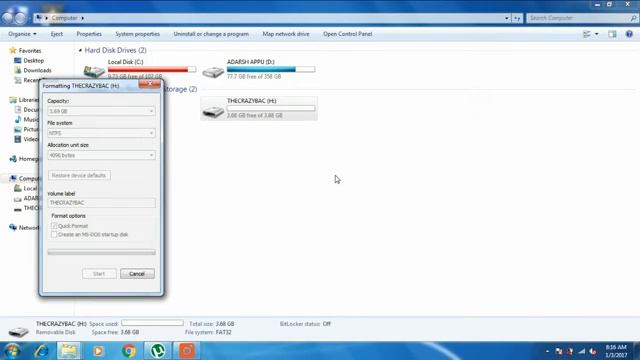640x360 pixels.
Task: Click Eject in the toolbar
Action: click(x=57, y=34)
